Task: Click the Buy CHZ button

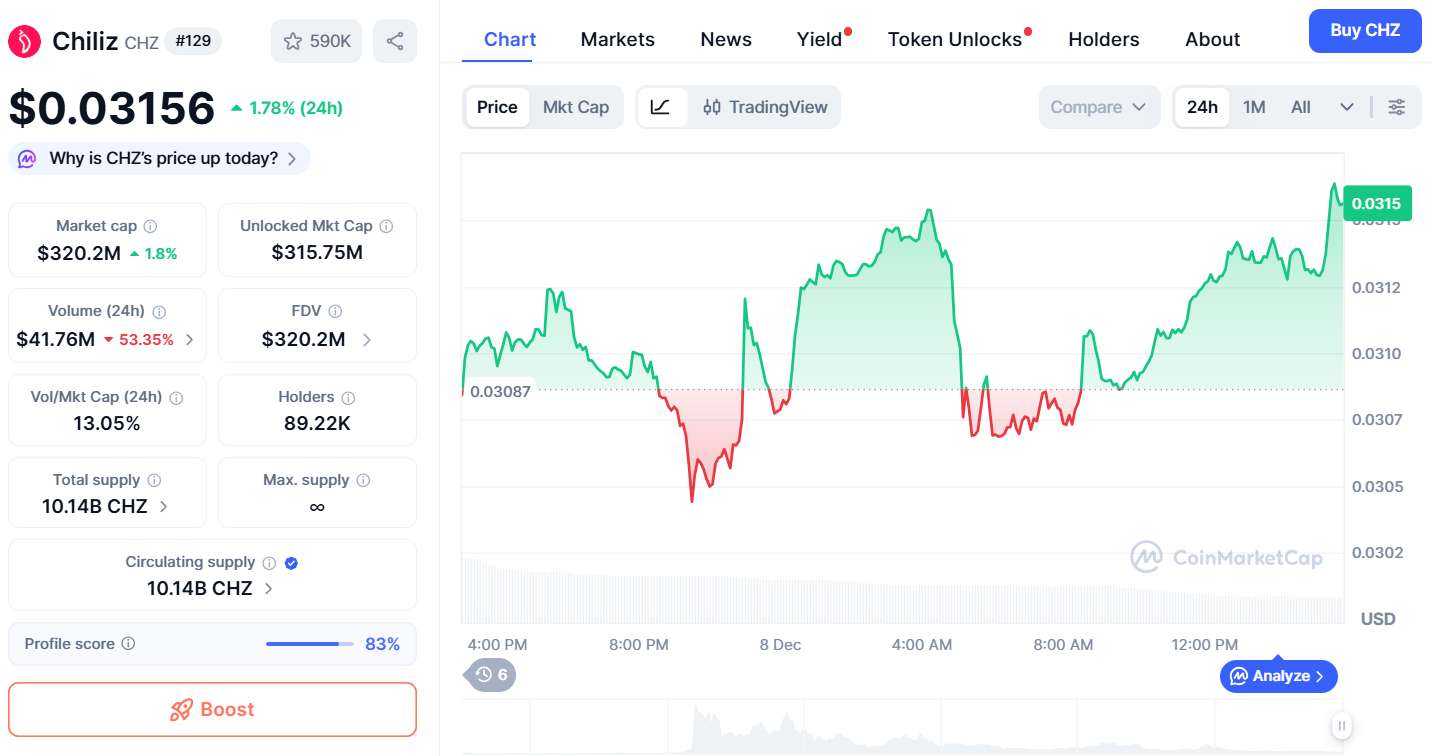Action: click(1364, 31)
